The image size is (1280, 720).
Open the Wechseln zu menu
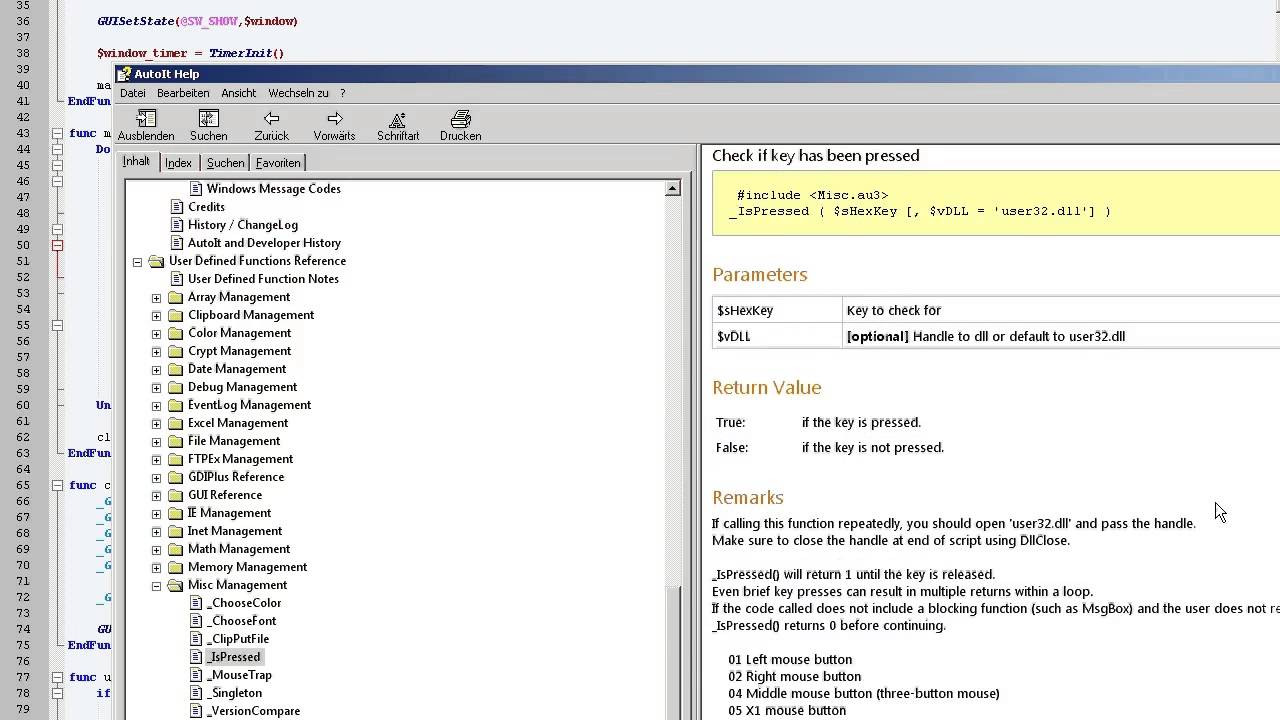click(298, 93)
